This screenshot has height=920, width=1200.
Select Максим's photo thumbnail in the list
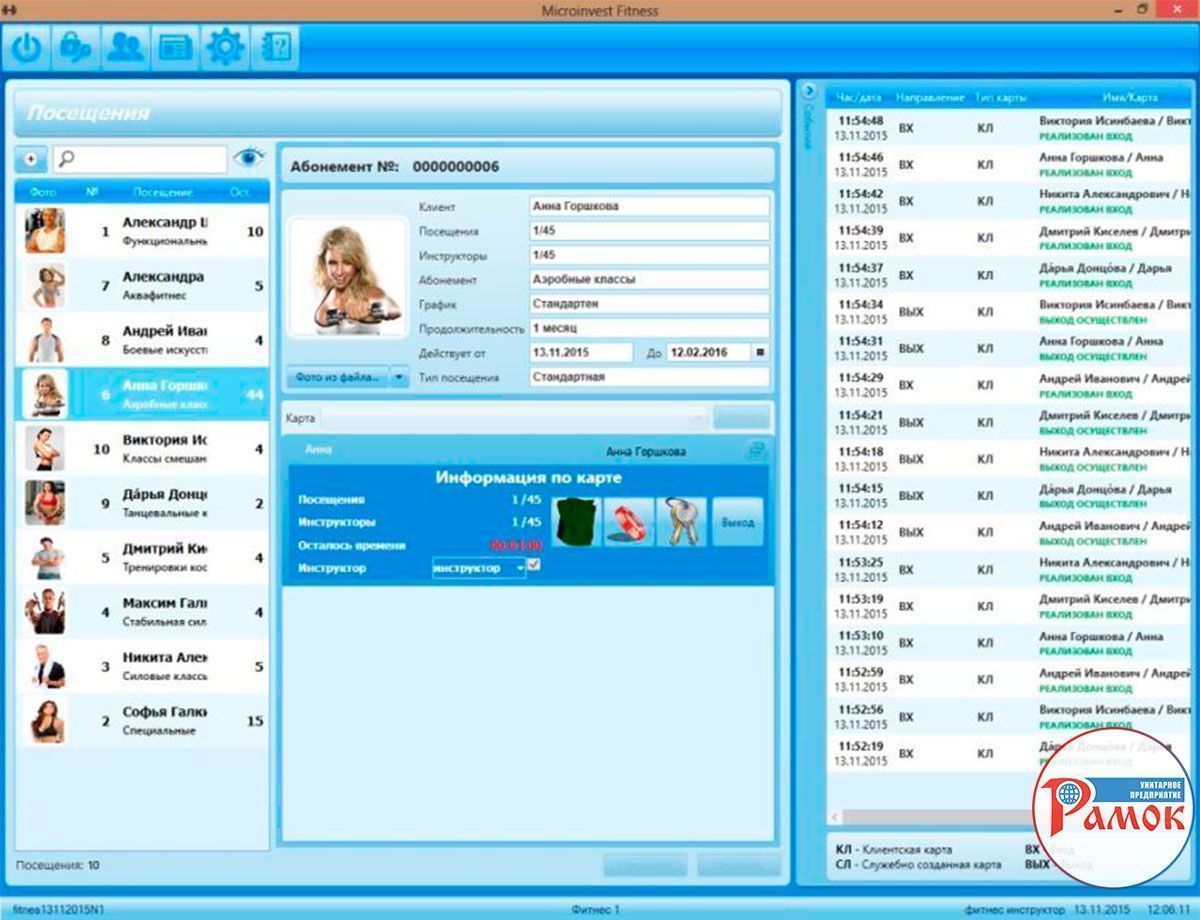click(x=45, y=612)
